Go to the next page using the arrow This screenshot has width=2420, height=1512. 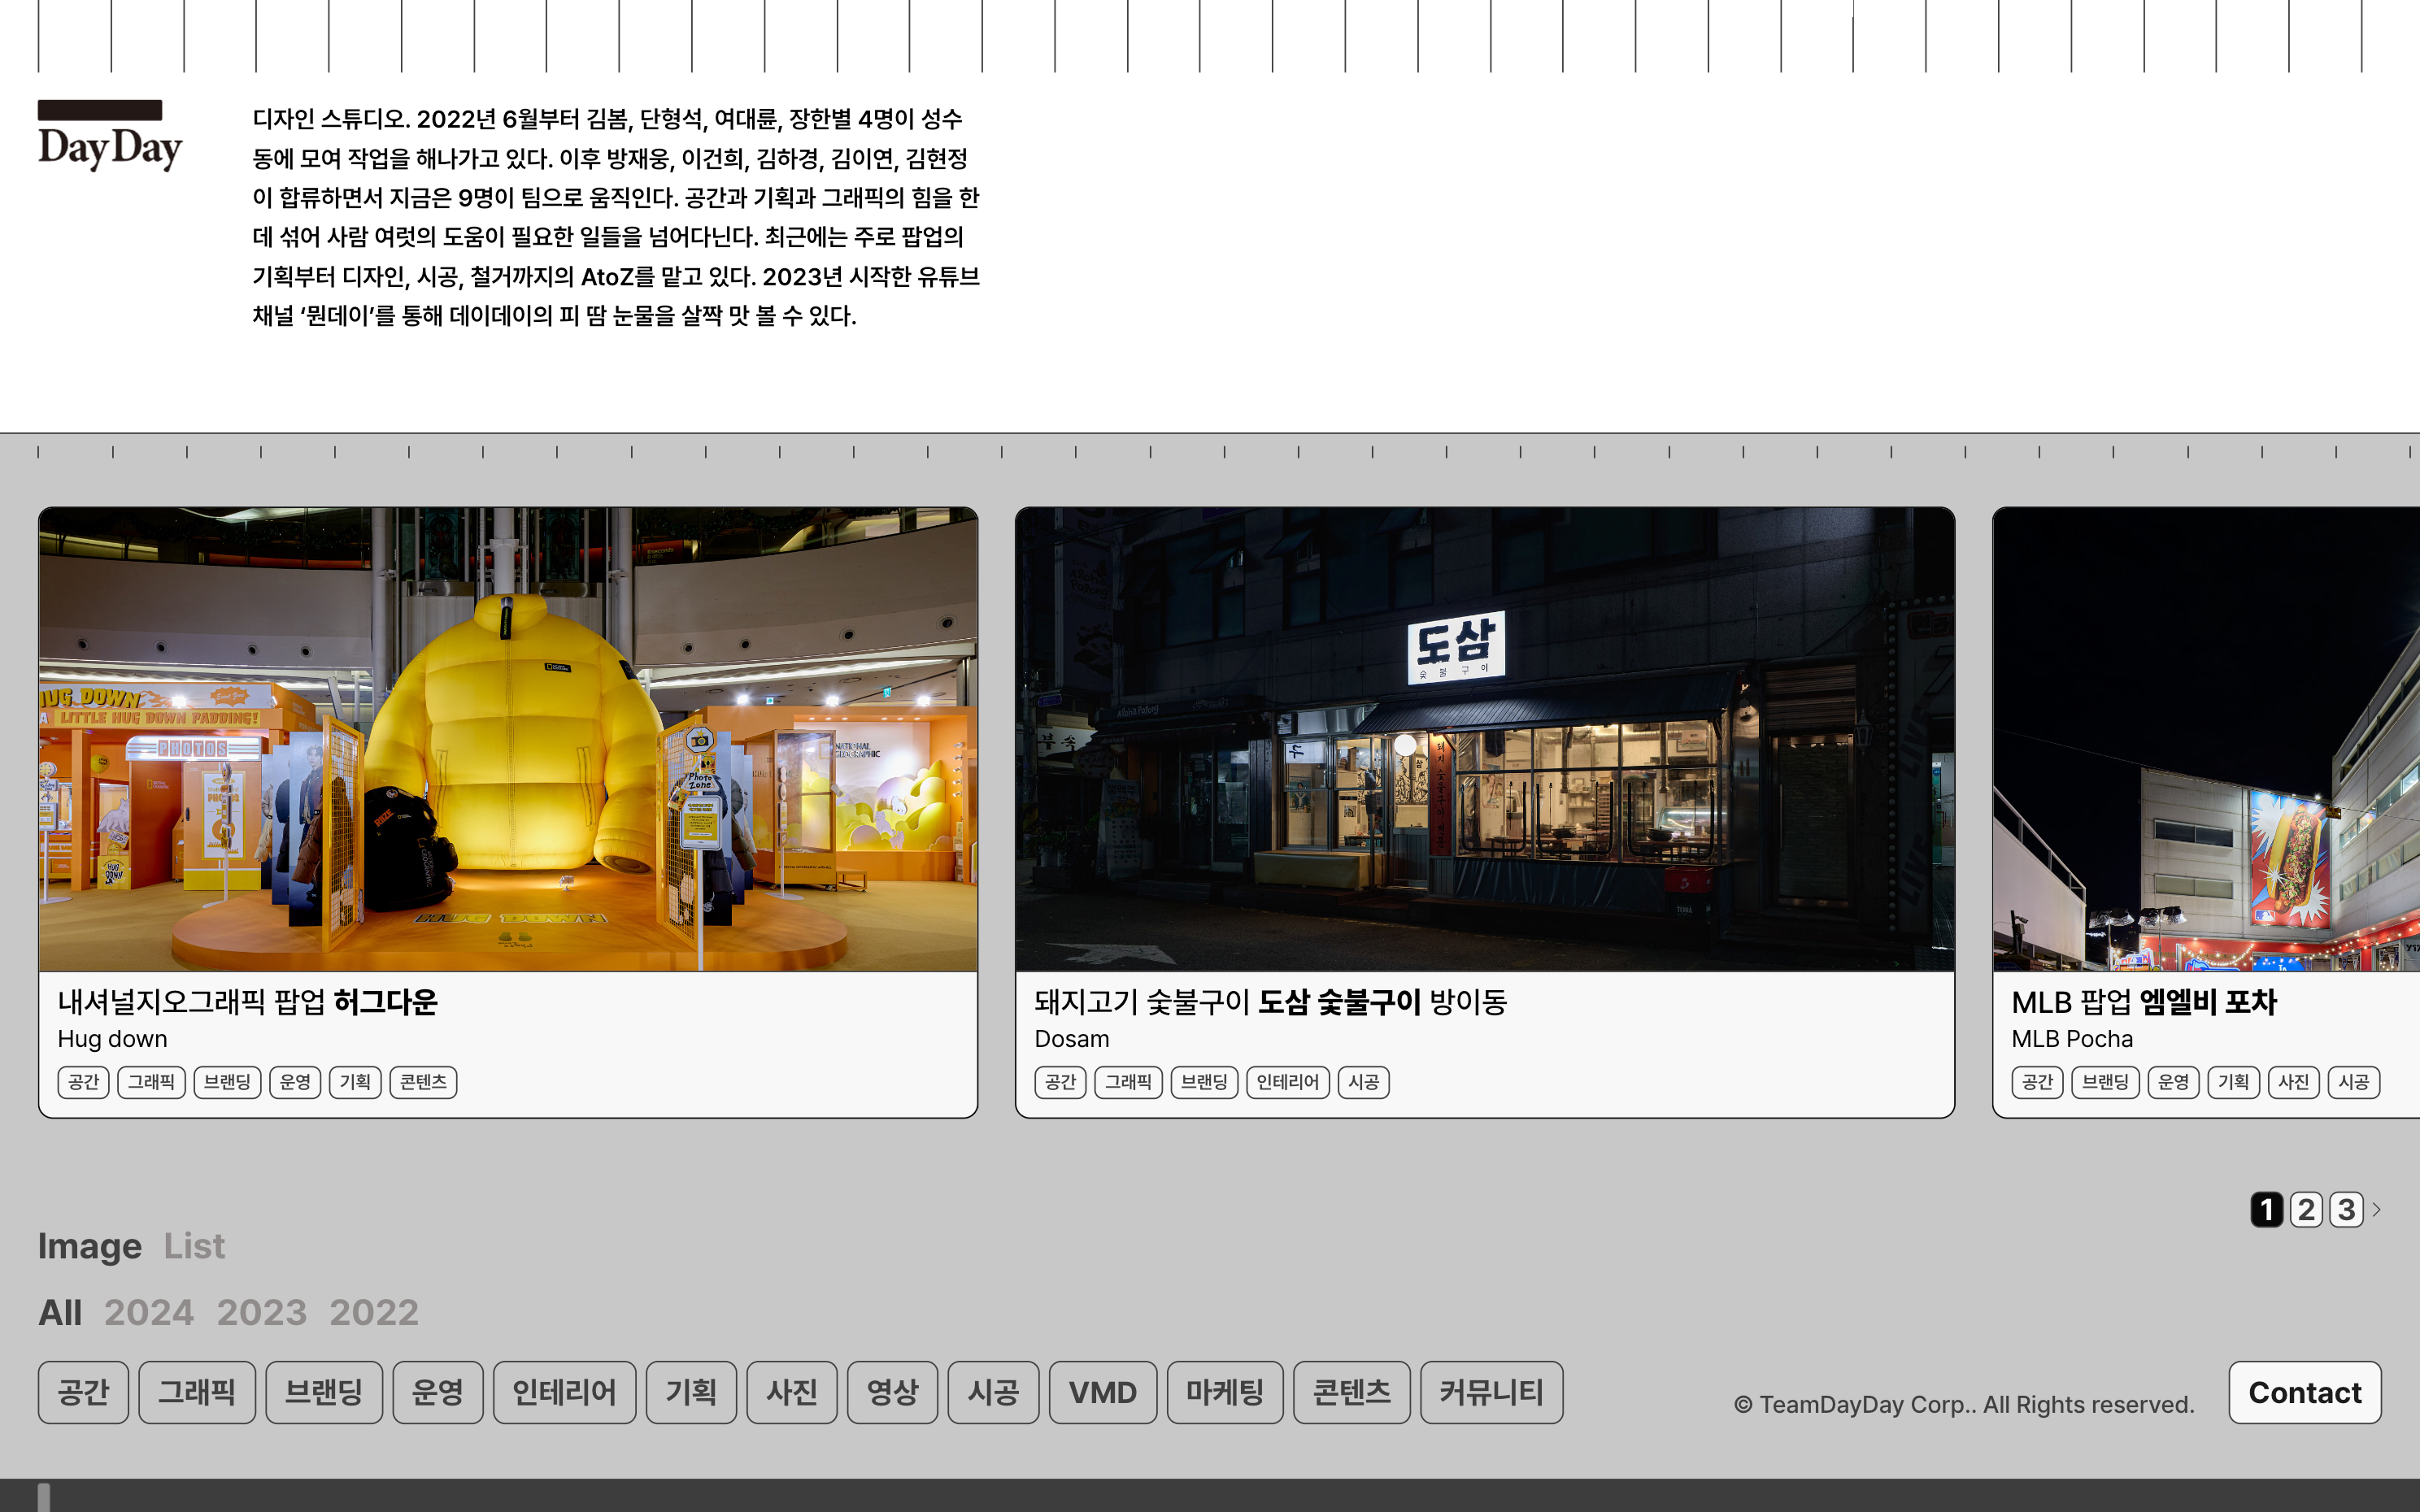(x=2377, y=1210)
